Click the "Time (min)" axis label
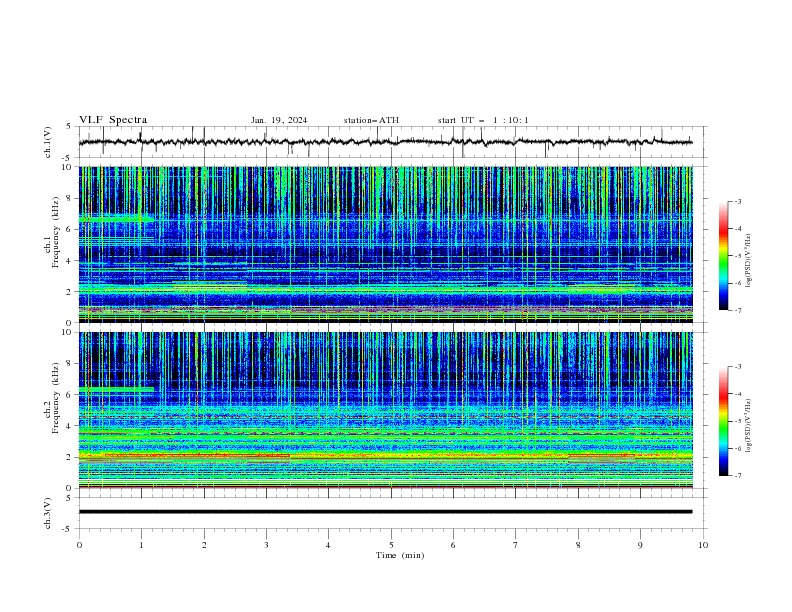Screen dimensions: 792x612 [x=400, y=555]
